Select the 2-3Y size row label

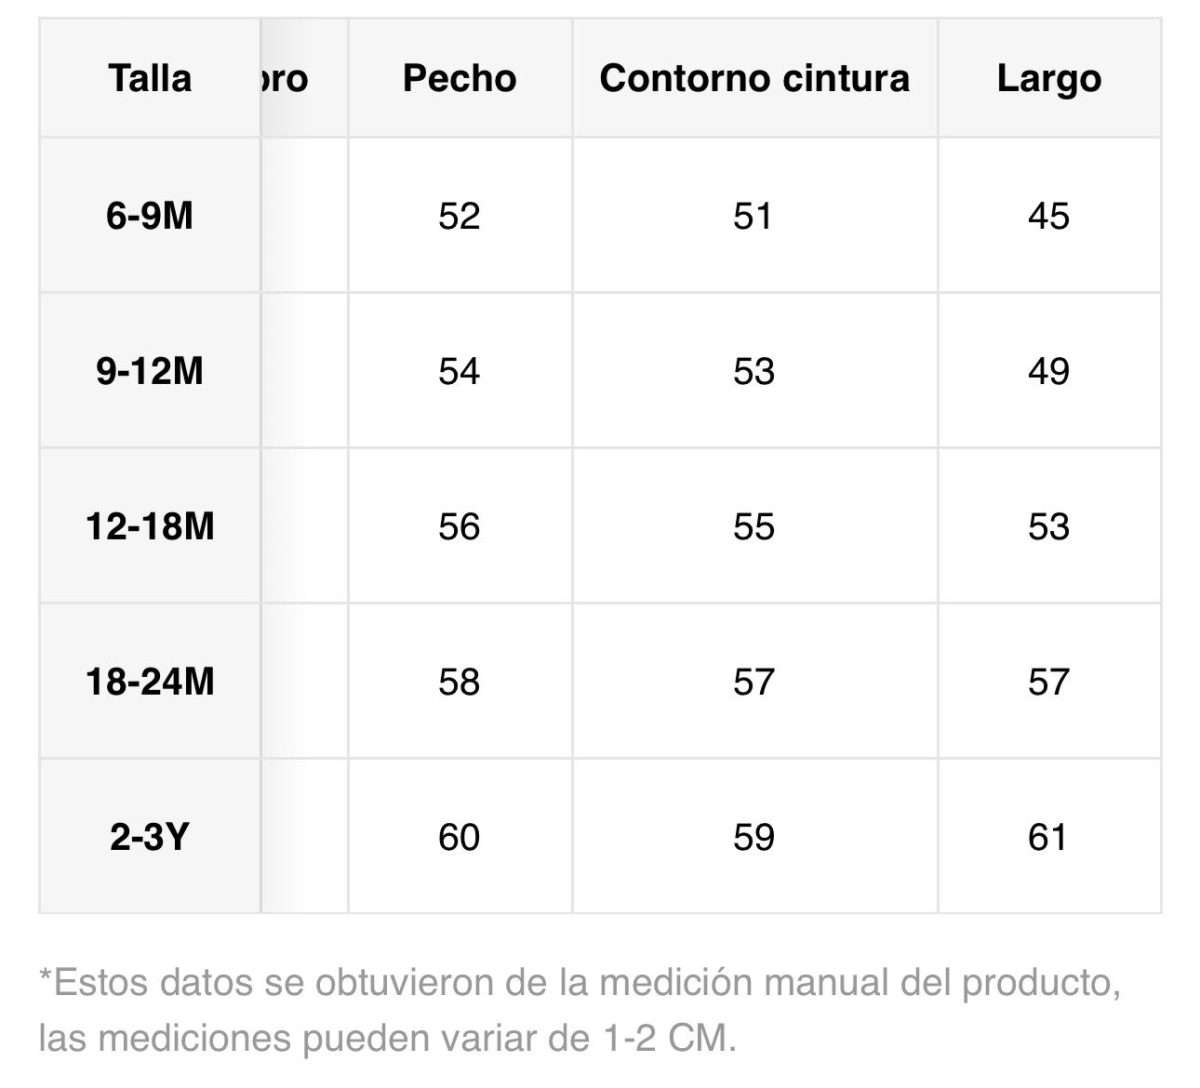tap(150, 836)
